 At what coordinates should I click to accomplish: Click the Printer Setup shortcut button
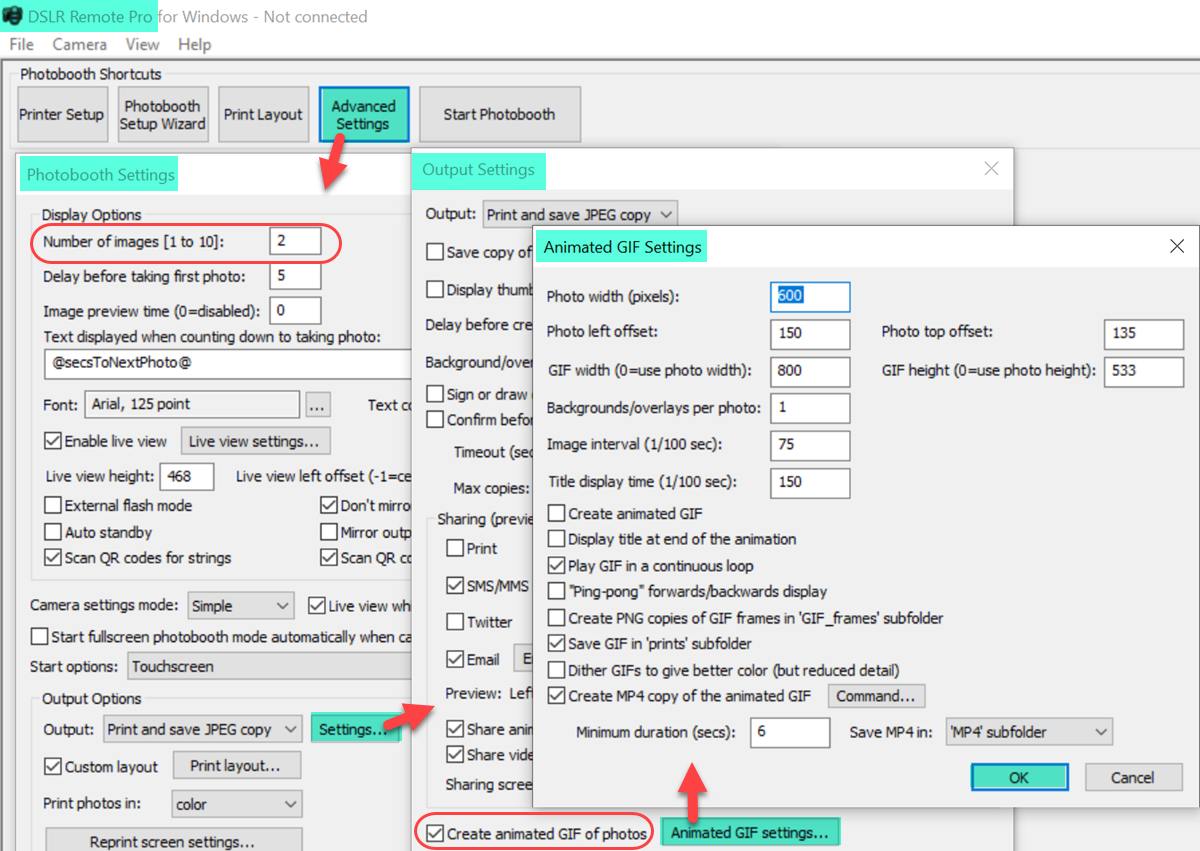point(61,114)
